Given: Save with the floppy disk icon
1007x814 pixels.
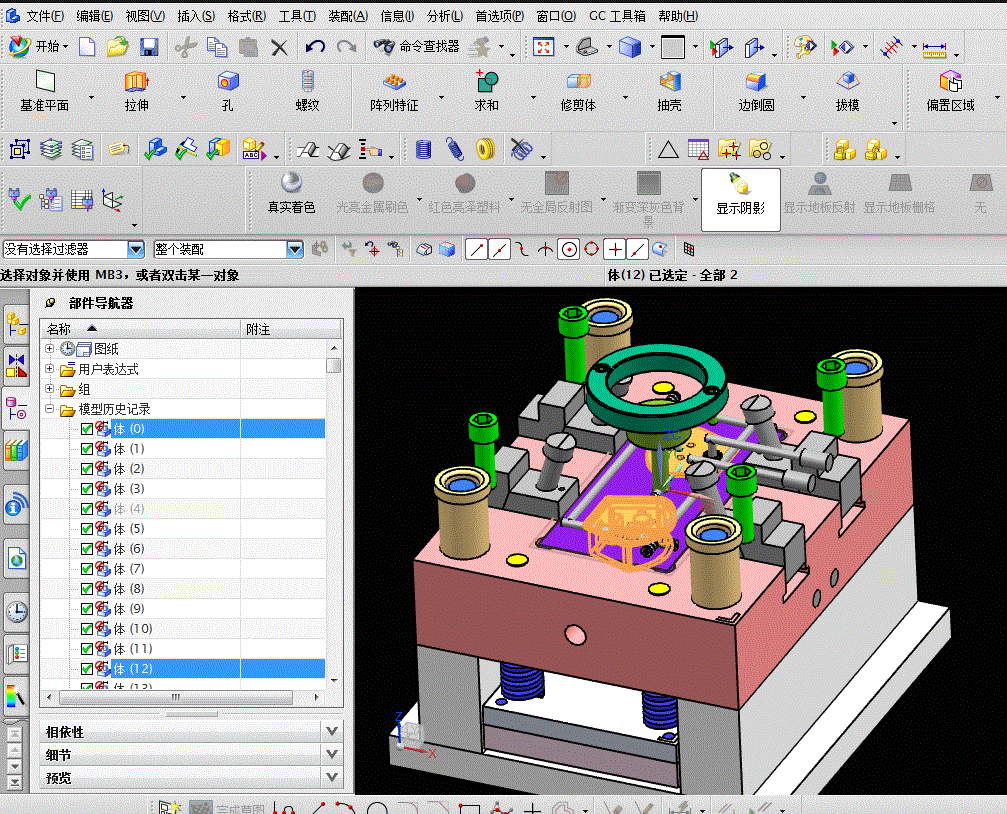Looking at the screenshot, I should [149, 47].
